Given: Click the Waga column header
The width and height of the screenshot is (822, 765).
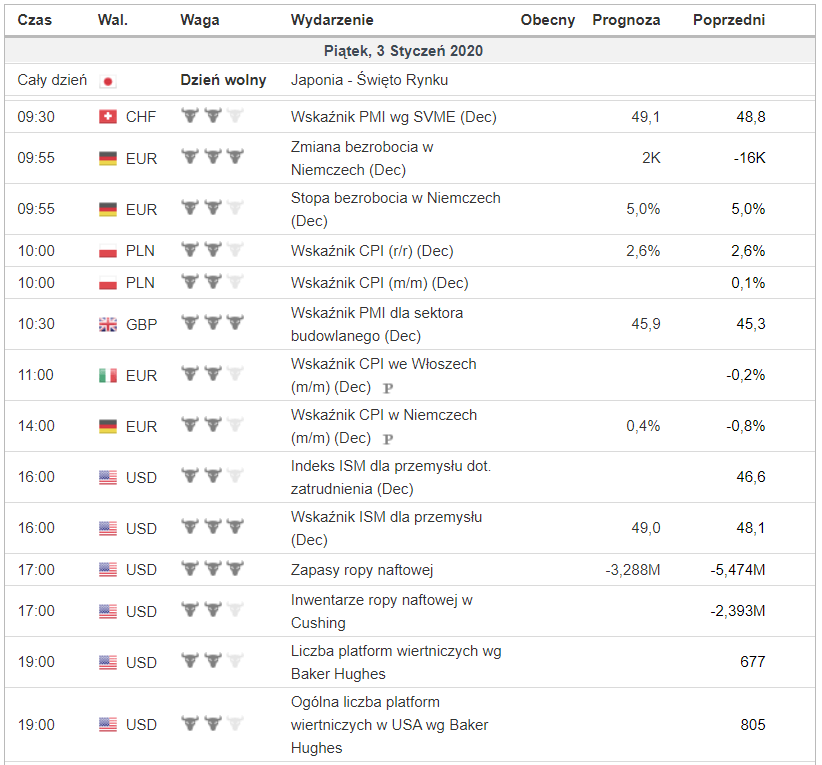Looking at the screenshot, I should click(x=196, y=20).
